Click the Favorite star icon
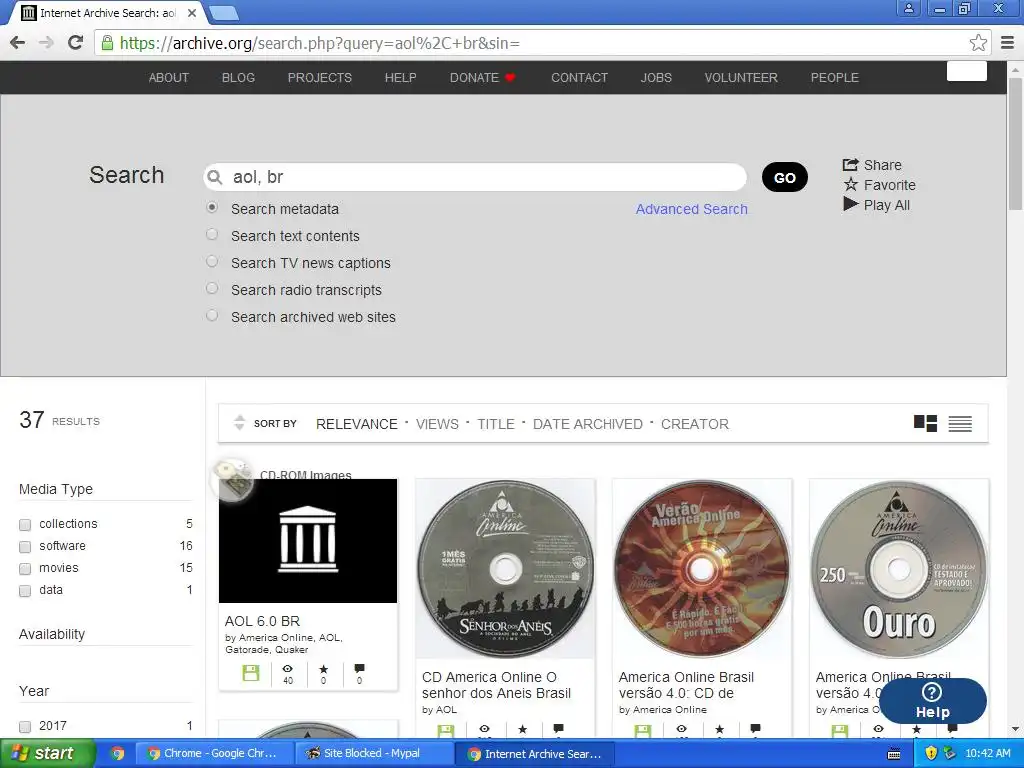The height and width of the screenshot is (768, 1024). (x=850, y=185)
